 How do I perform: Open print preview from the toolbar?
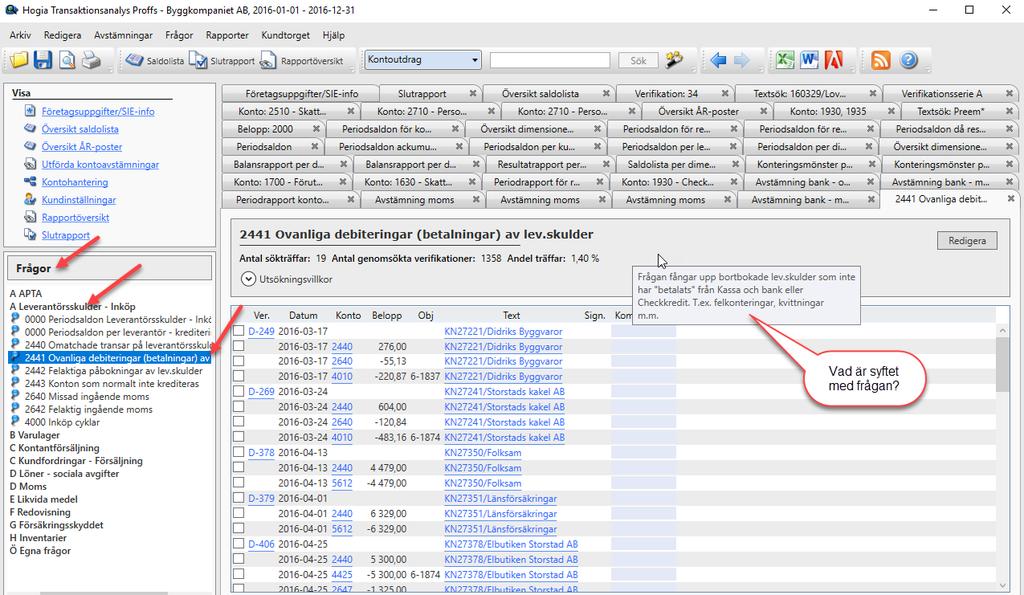(67, 60)
